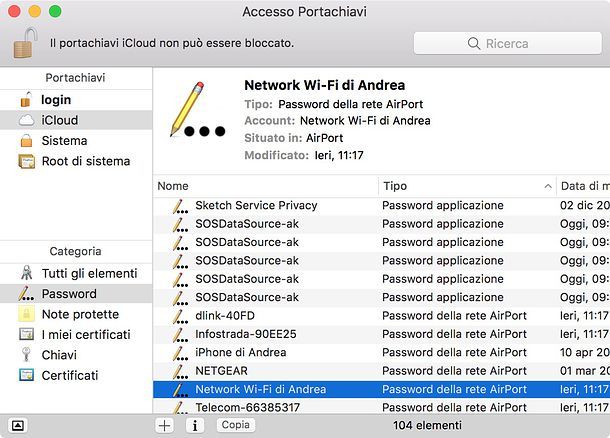Toggle the sidebar preview button at bottom-left
Viewport: 610px width, 438px height.
tap(18, 425)
